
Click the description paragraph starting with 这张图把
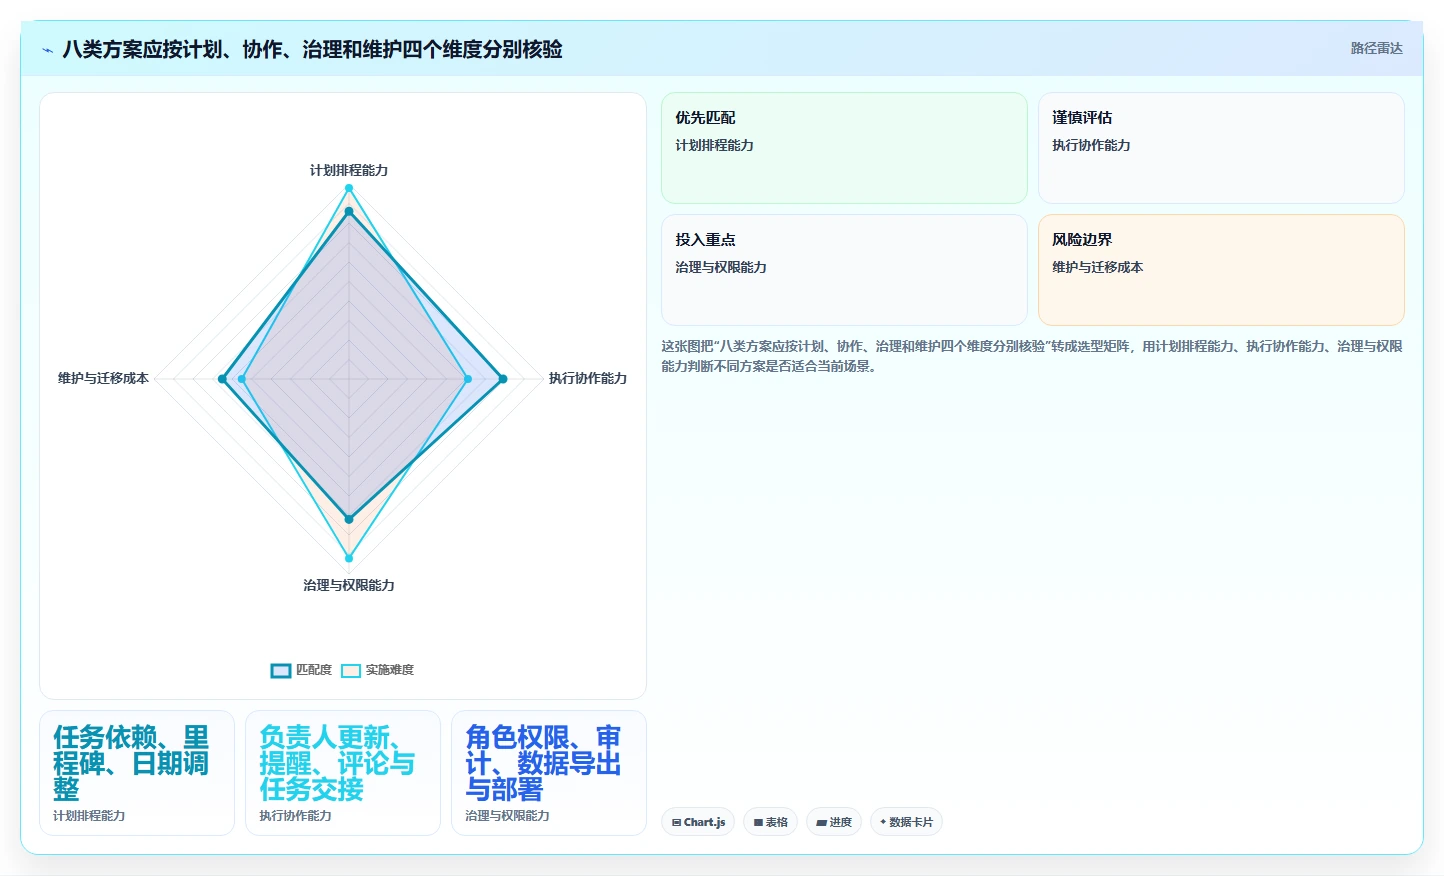(1032, 356)
